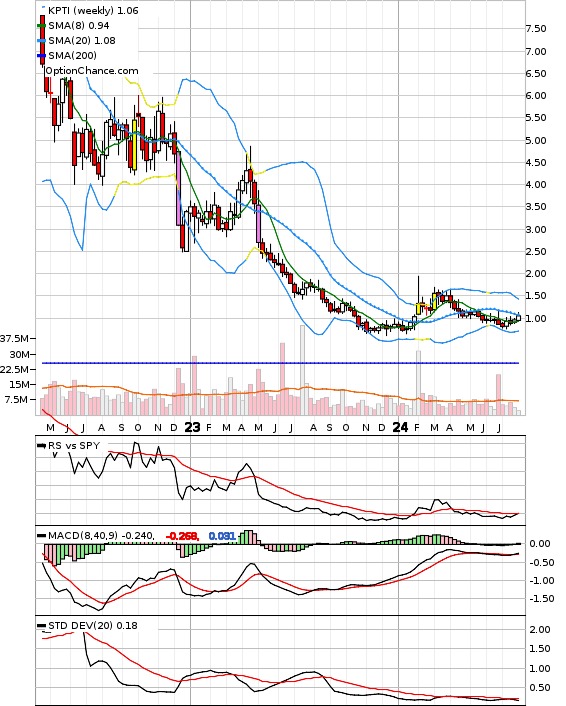Click the RS vs SPY legend marker
566x706 pixels.
pos(41,446)
